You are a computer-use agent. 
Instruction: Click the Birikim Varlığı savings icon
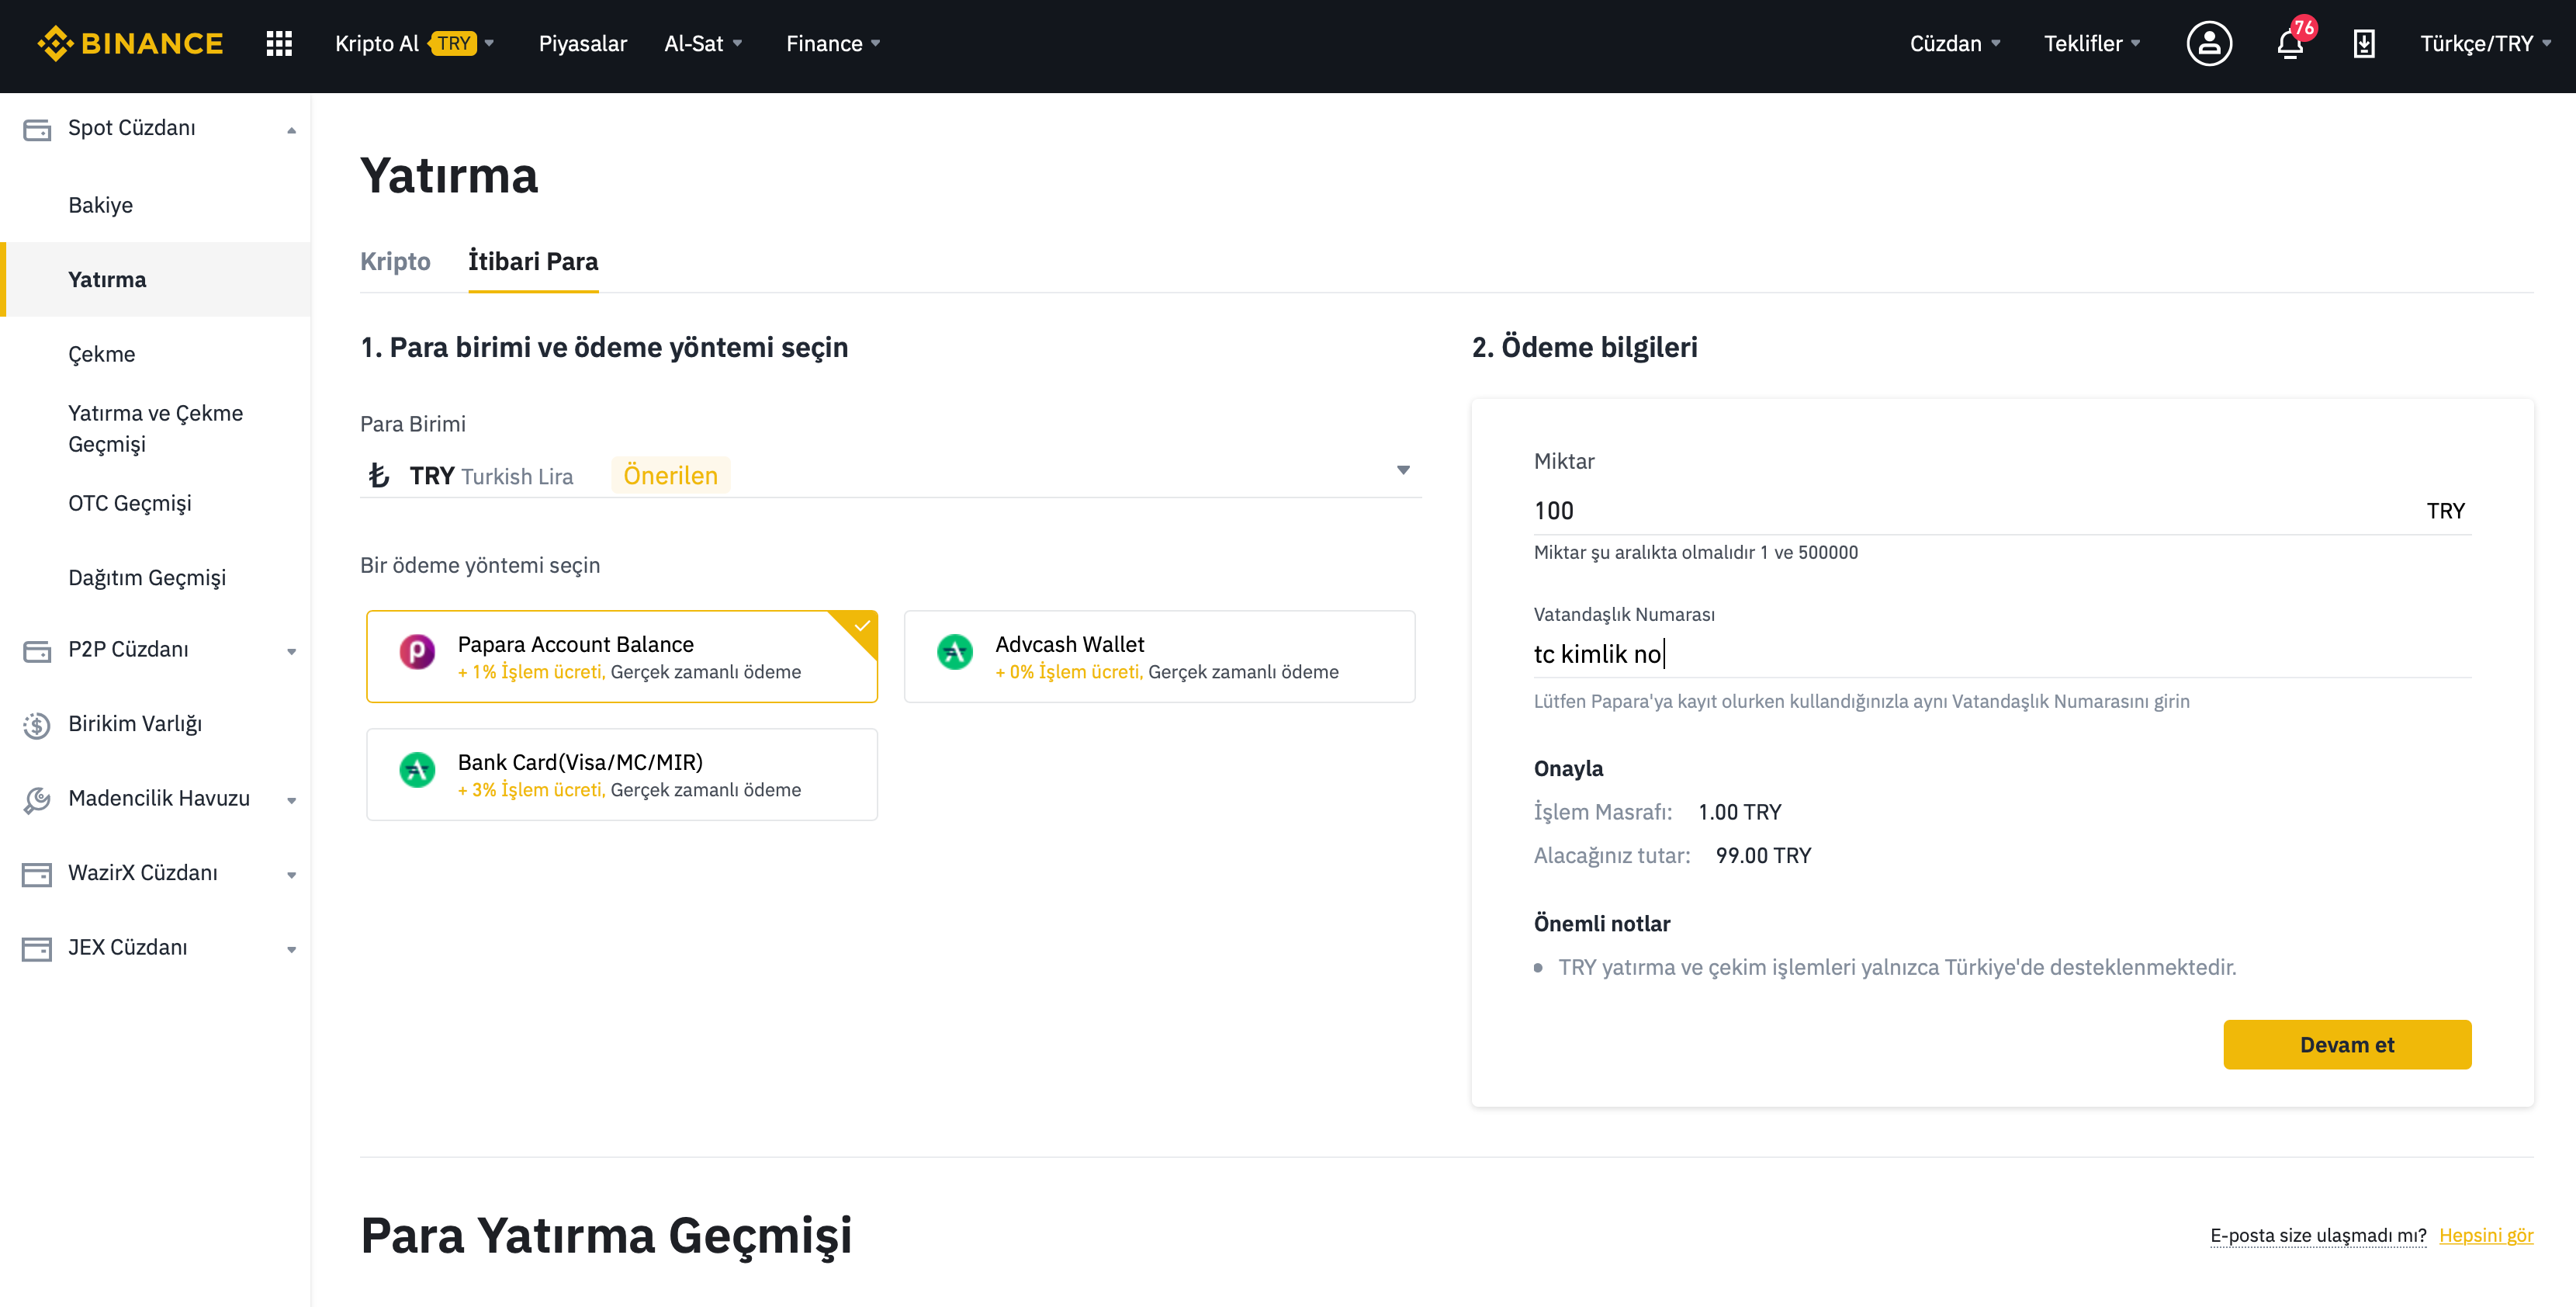[37, 724]
